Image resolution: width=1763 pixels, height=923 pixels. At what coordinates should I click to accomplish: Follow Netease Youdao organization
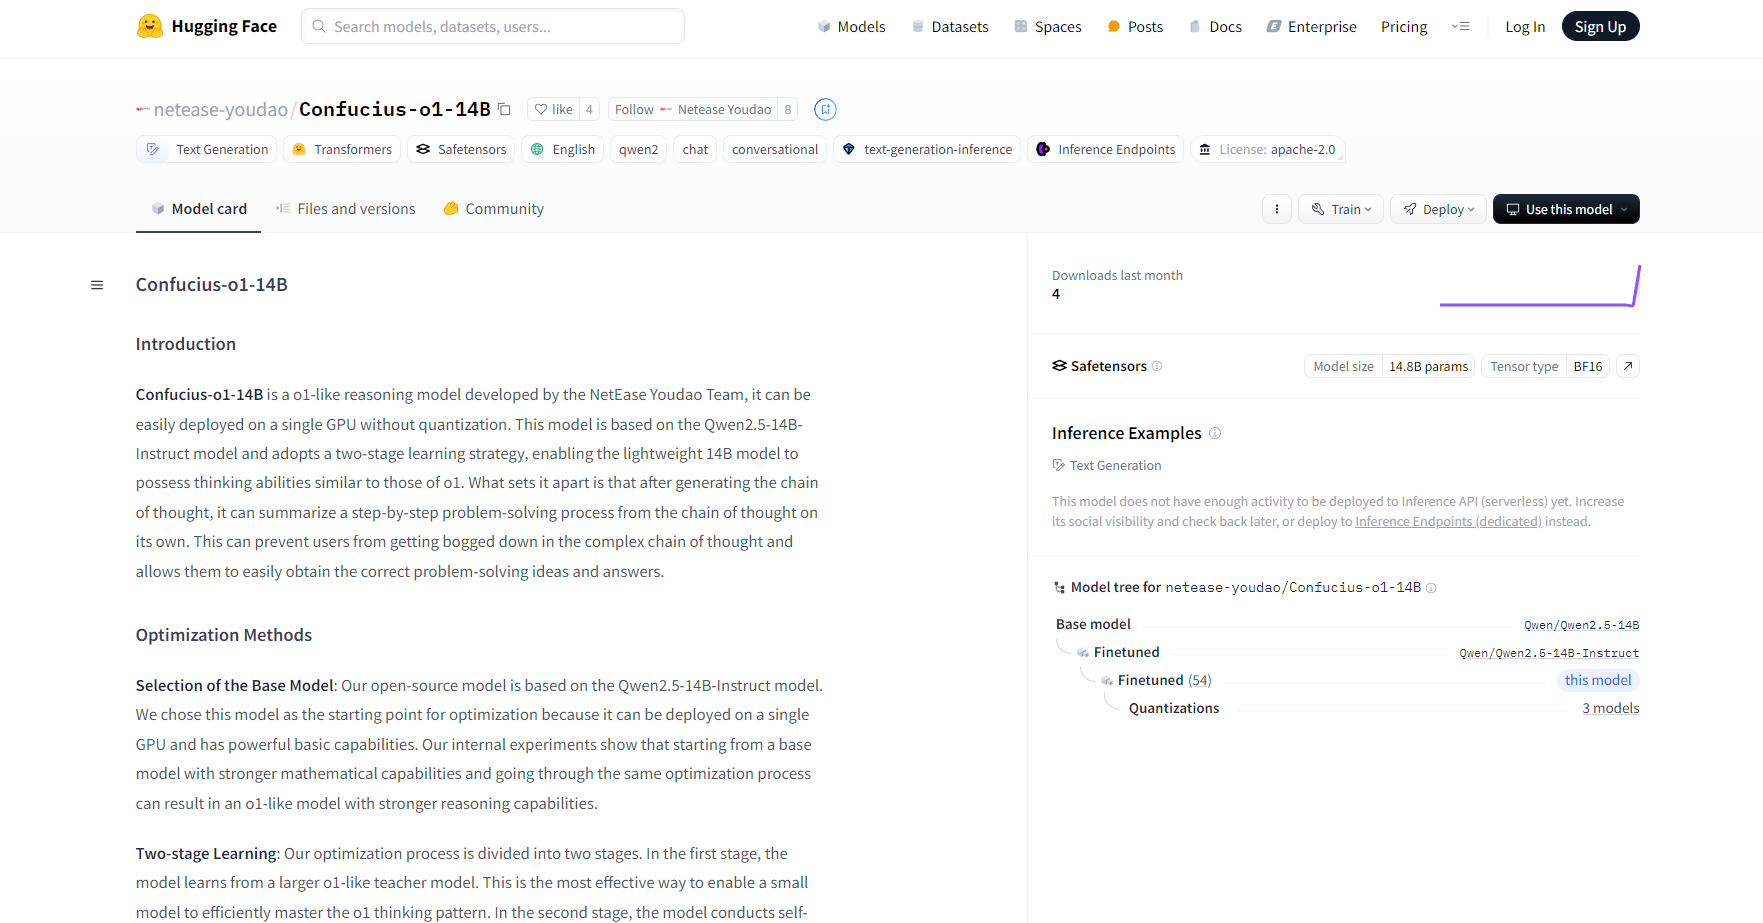(x=634, y=109)
